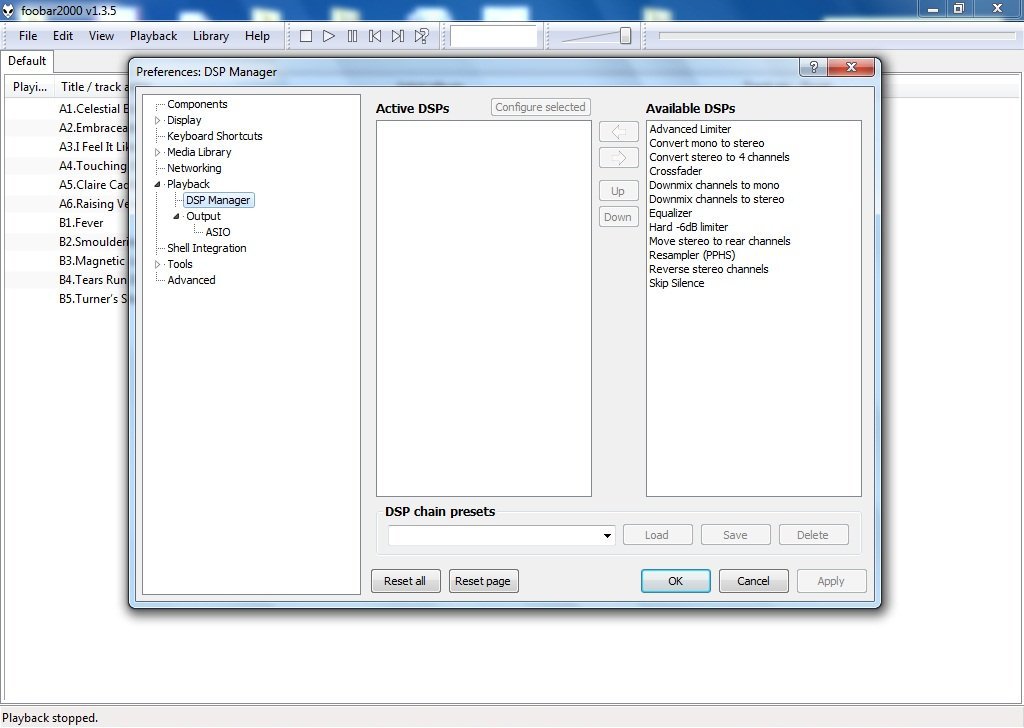Click the Reset all button
This screenshot has height=728, width=1024.
[x=406, y=581]
